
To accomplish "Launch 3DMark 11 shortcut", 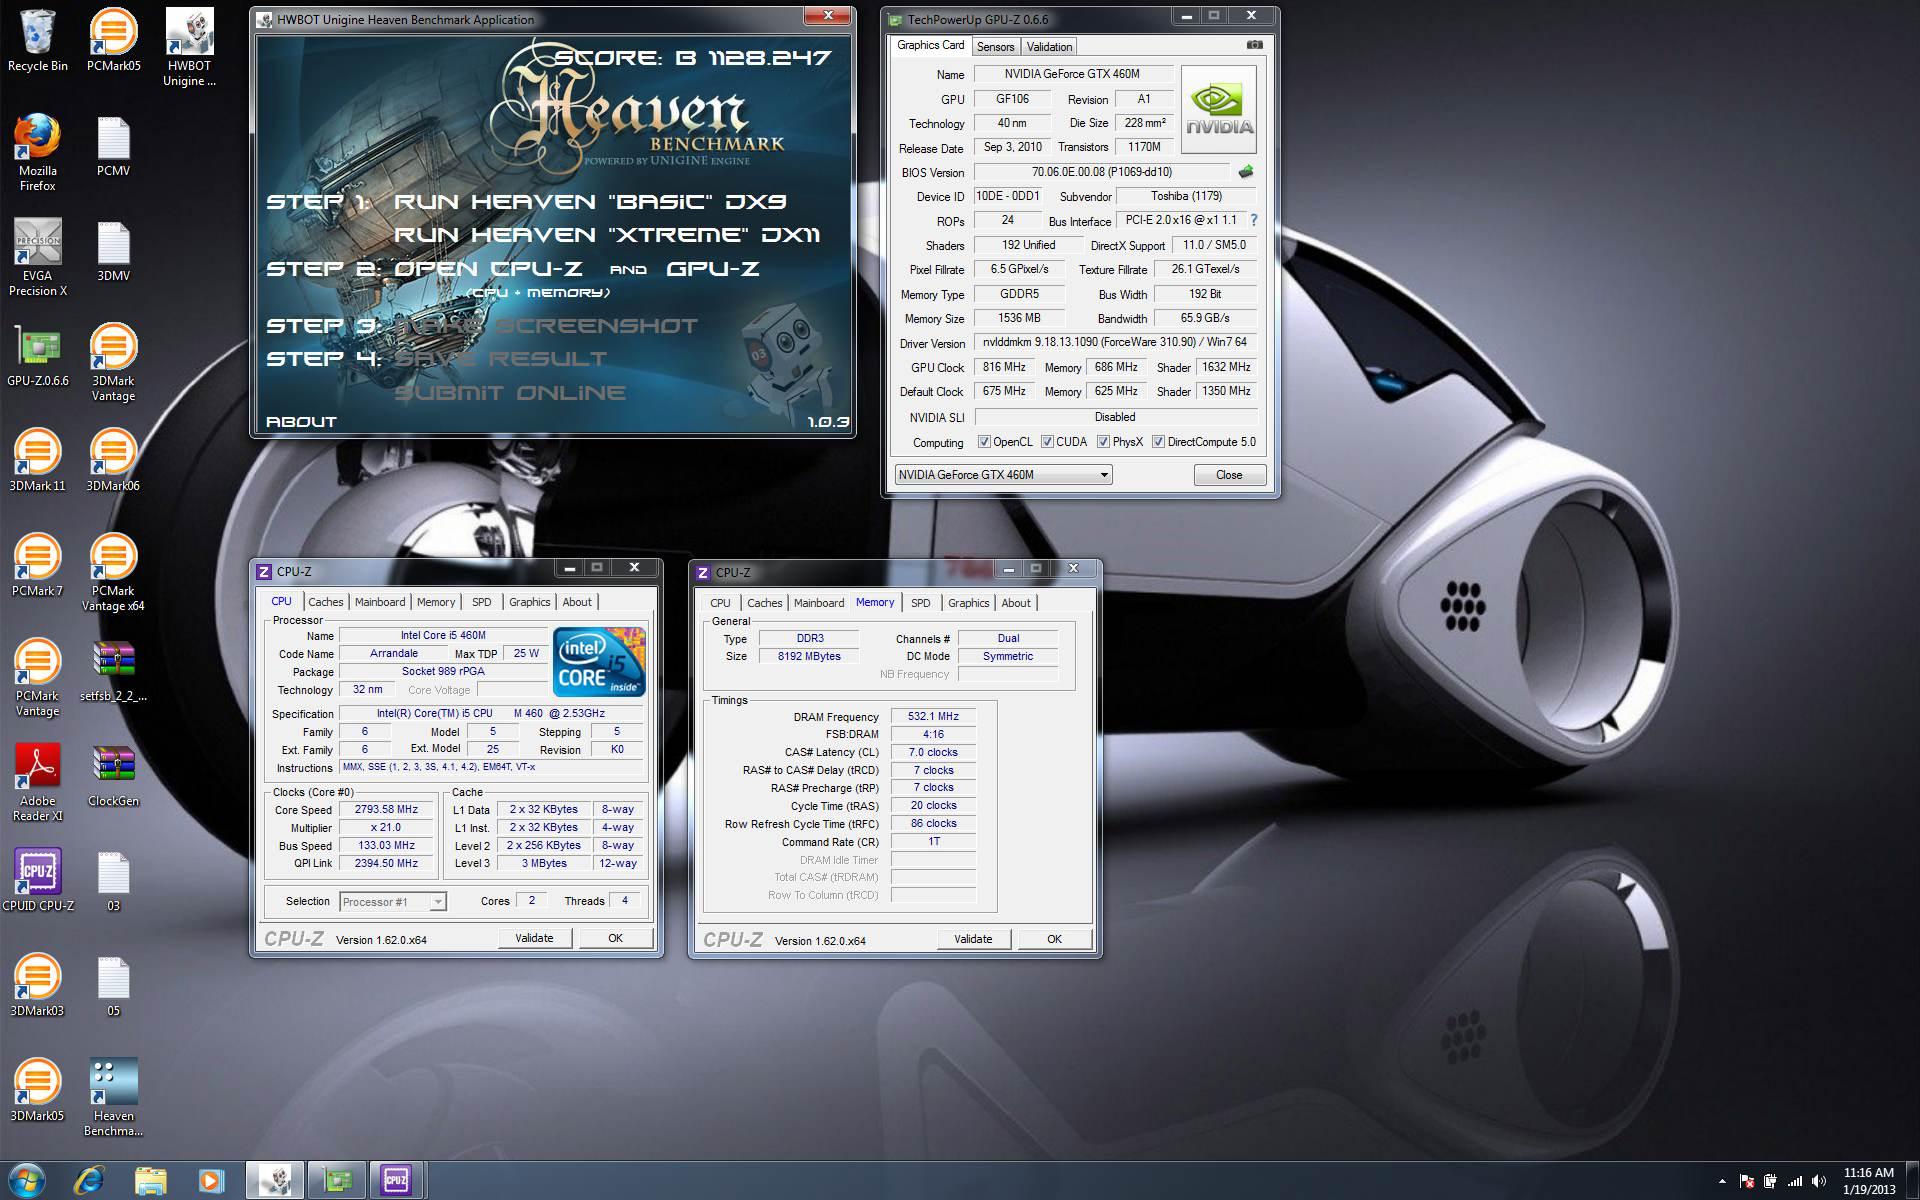I will tap(37, 460).
